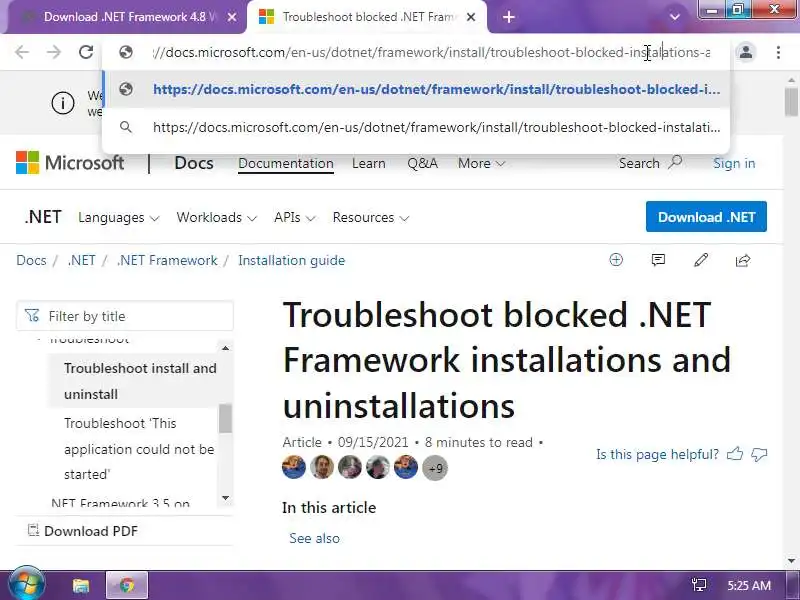Go to Docs breadcrumb
Viewport: 800px width, 600px height.
[31, 260]
